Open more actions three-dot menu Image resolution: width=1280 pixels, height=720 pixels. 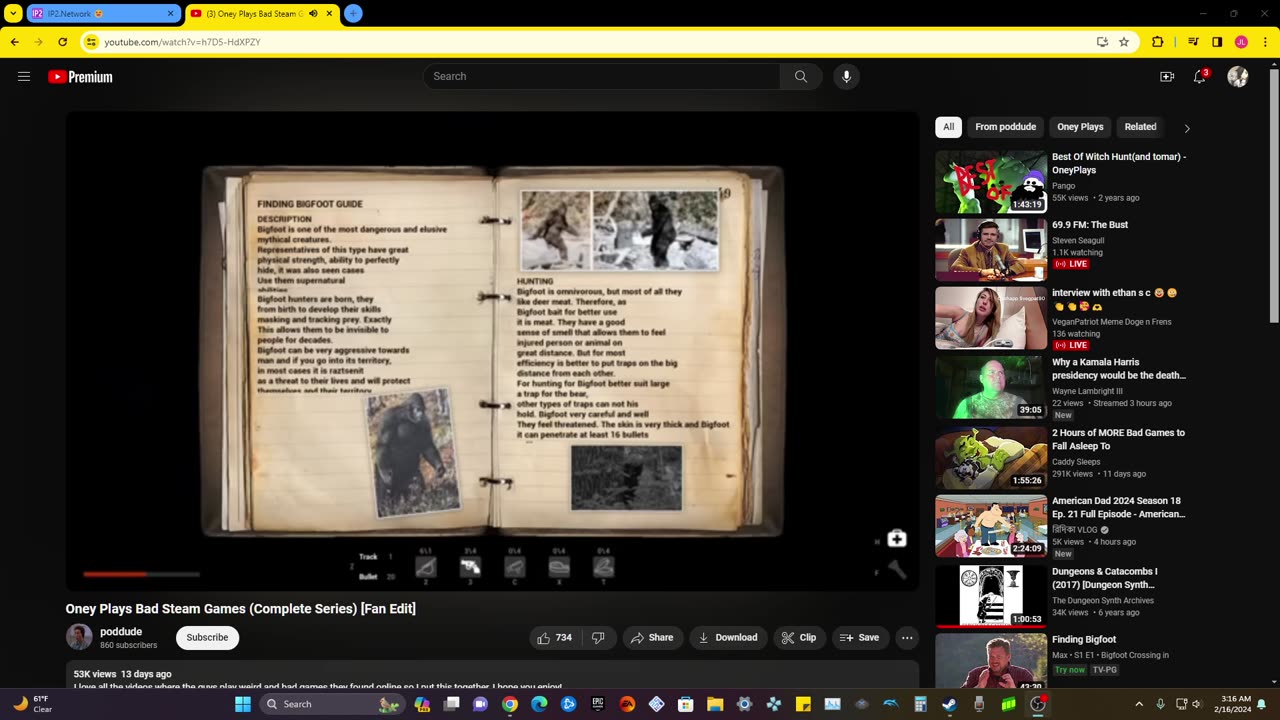(907, 638)
